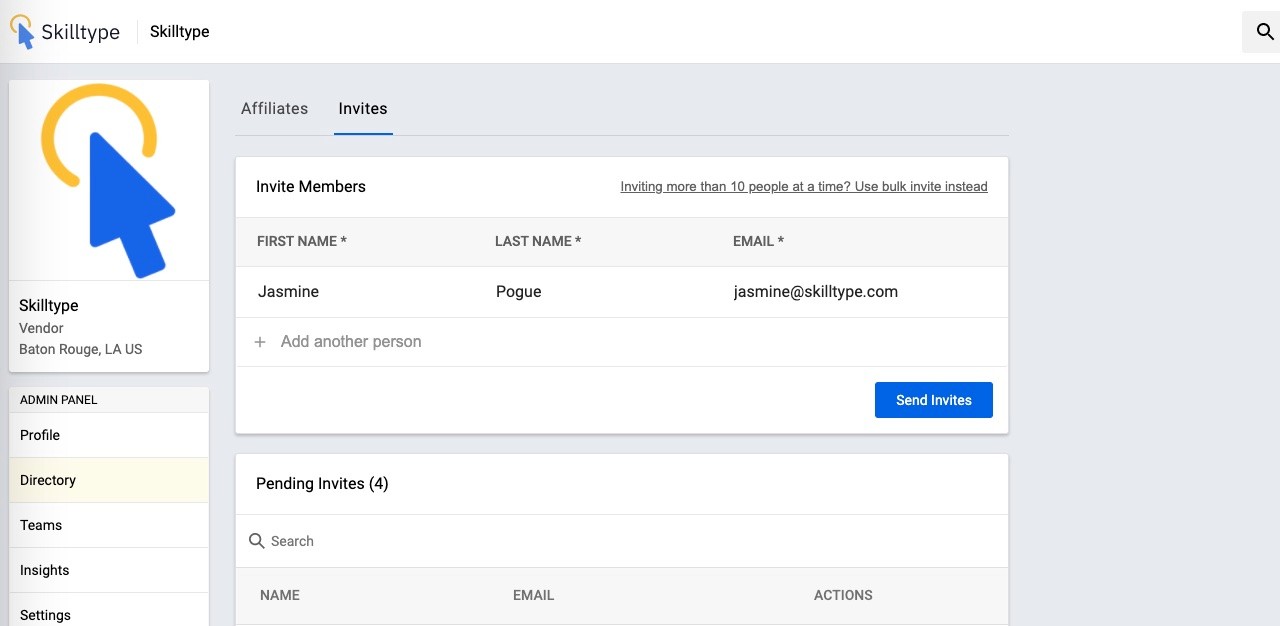Screen dimensions: 1280x626
Task: Click the Skilltype logo in the header
Action: 65,32
